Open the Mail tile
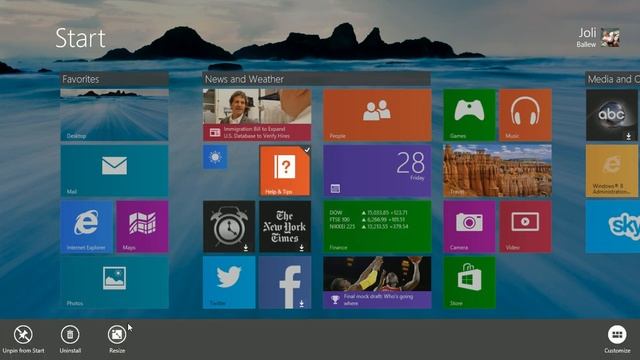The width and height of the screenshot is (640, 360). (114, 171)
